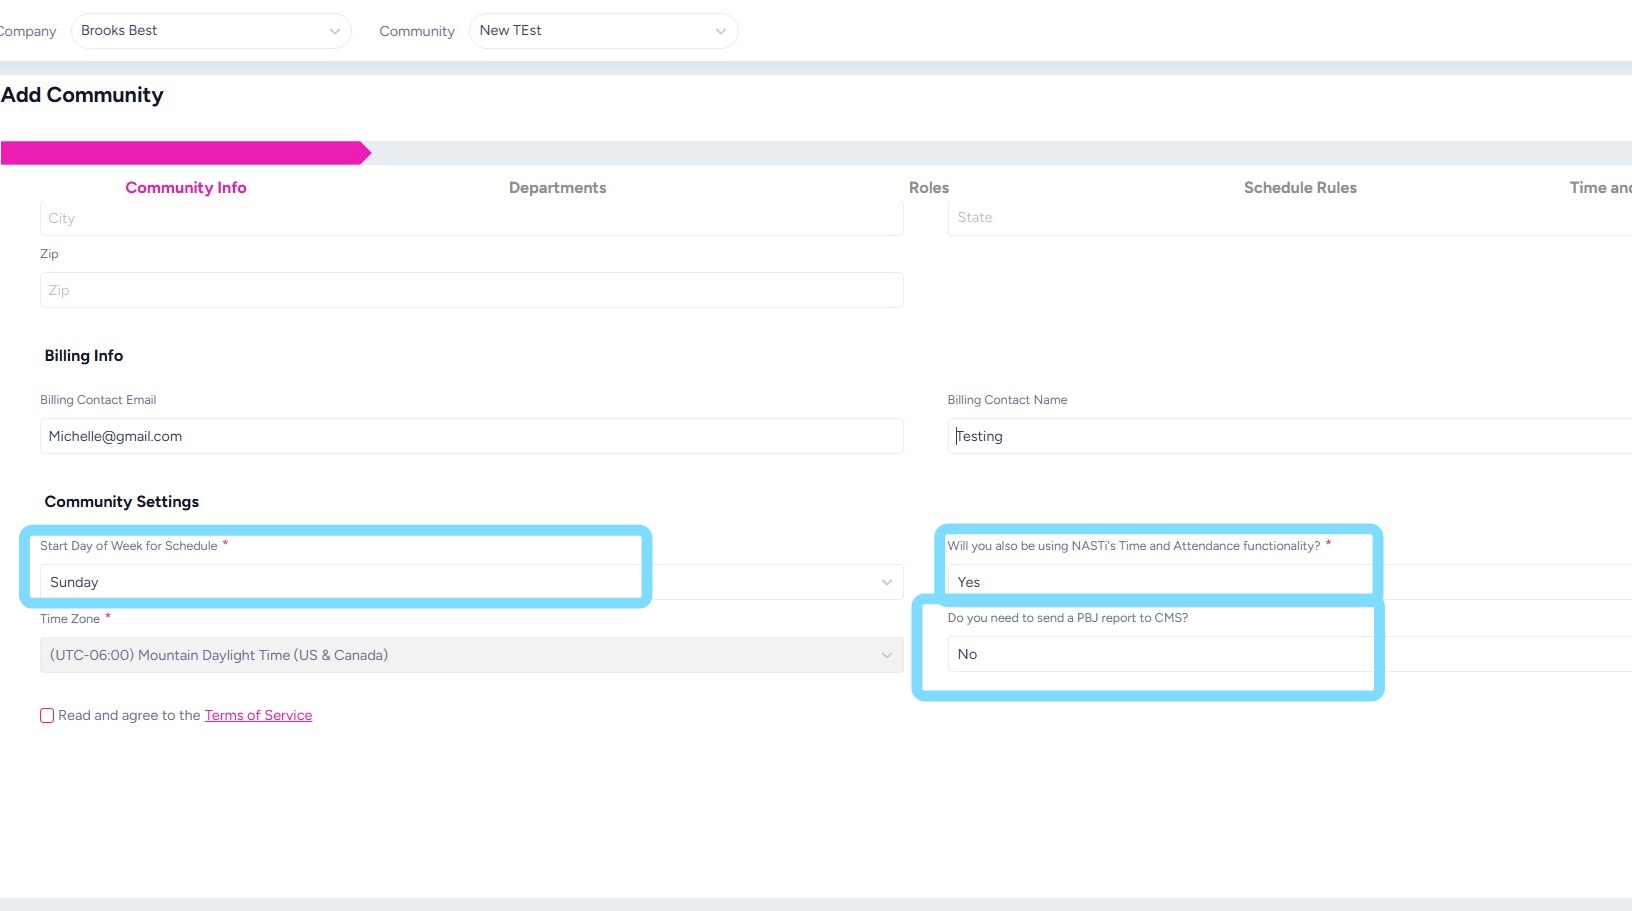Click into the State input field
This screenshot has width=1632, height=911.
click(1290, 218)
